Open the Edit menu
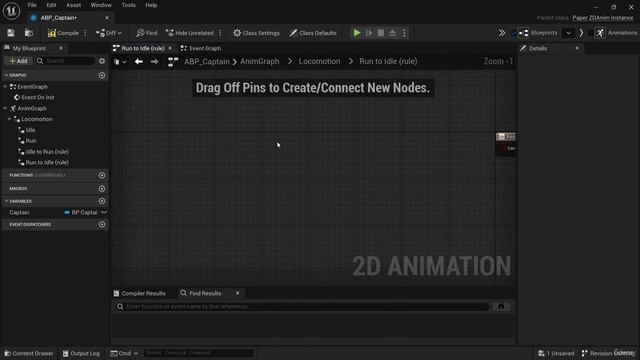This screenshot has width=640, height=360. 51,5
